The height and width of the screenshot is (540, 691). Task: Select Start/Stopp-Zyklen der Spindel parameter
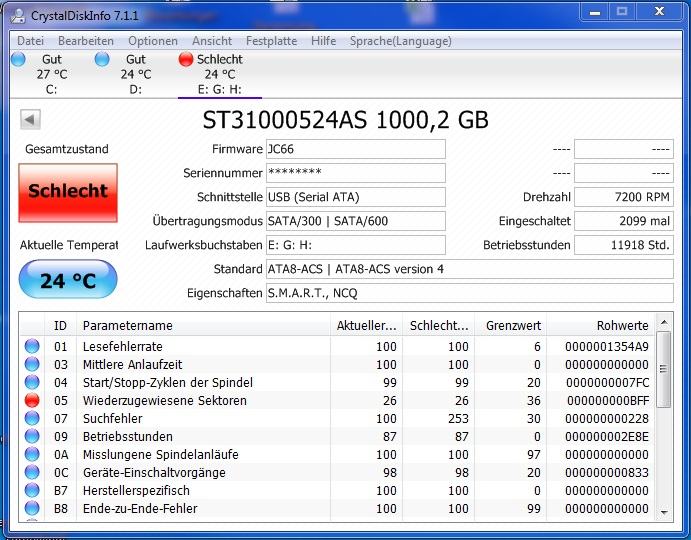pyautogui.click(x=168, y=383)
